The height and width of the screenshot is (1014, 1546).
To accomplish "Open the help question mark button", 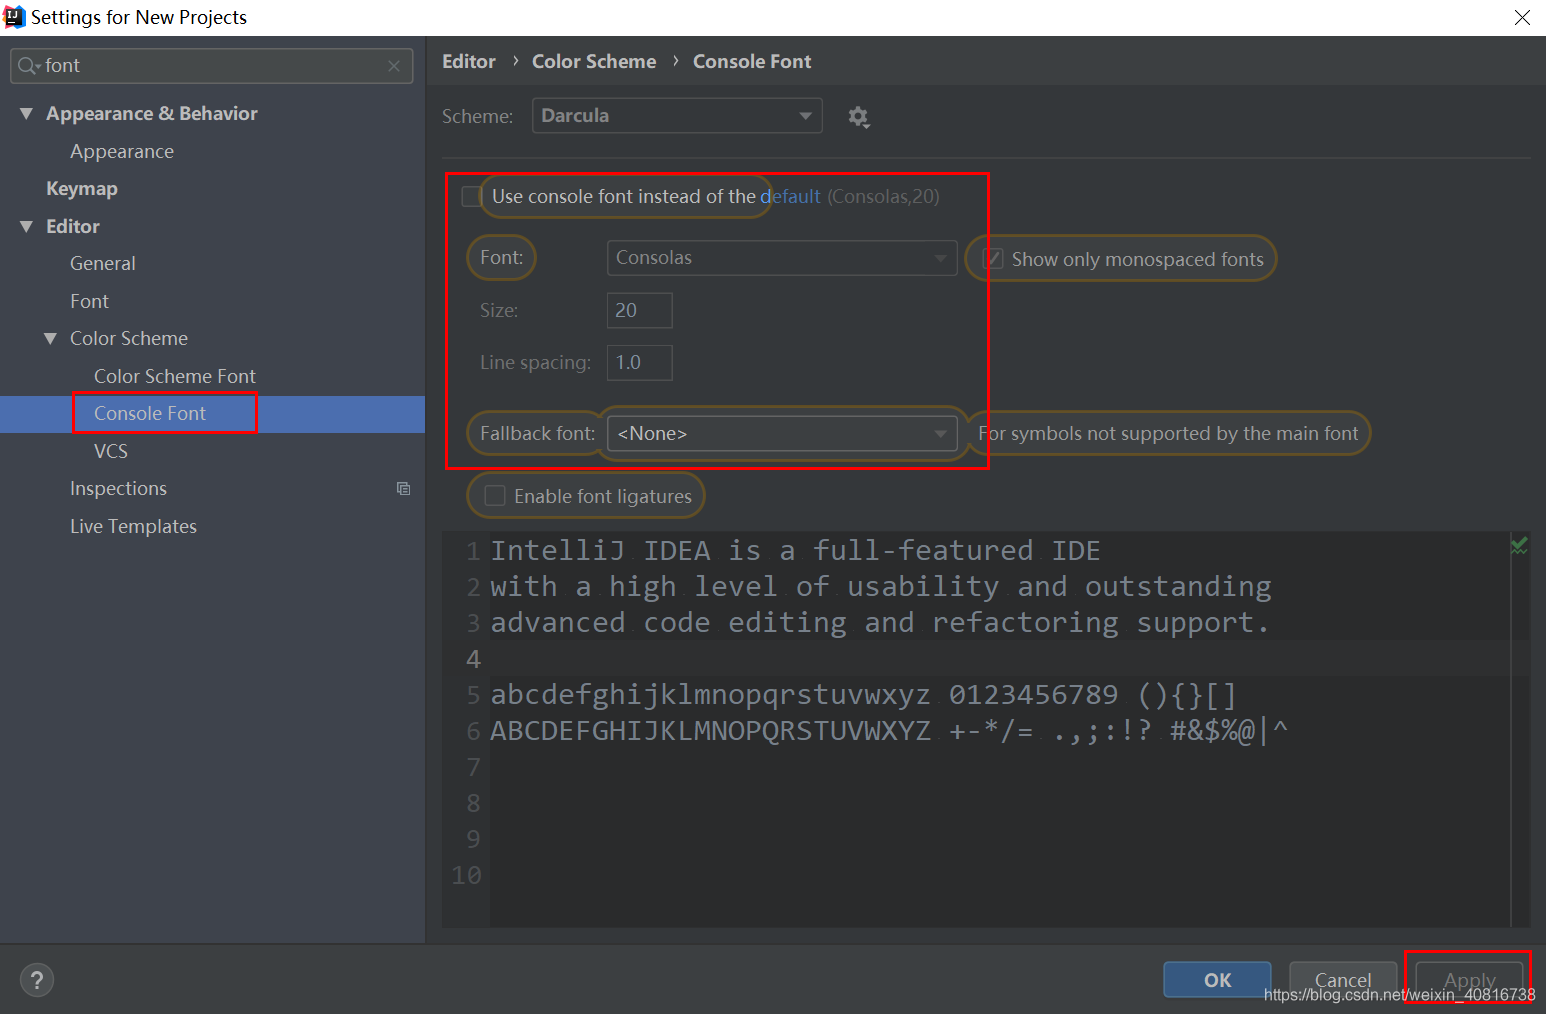I will [37, 980].
